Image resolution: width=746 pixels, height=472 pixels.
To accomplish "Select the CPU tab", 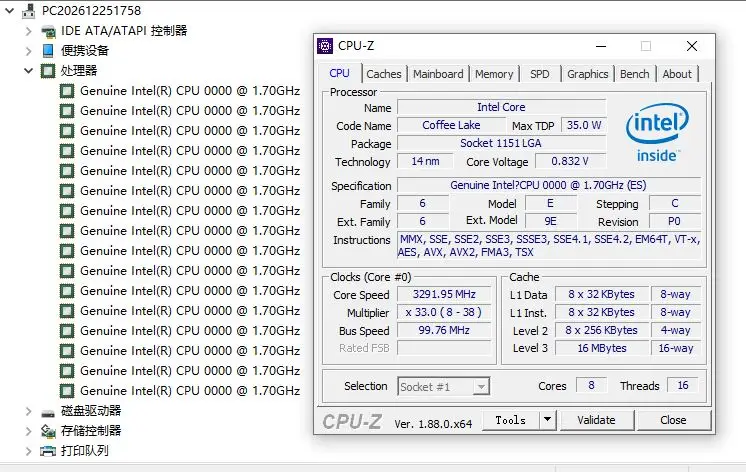I will click(339, 73).
